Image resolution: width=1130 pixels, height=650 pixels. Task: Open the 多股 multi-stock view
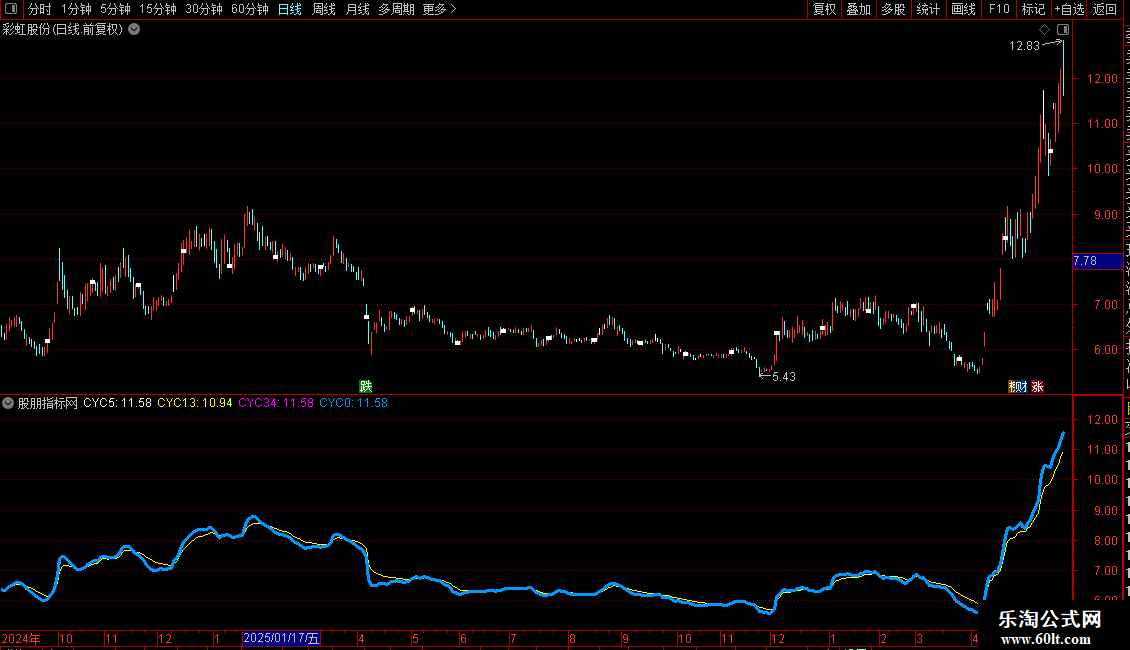(893, 9)
